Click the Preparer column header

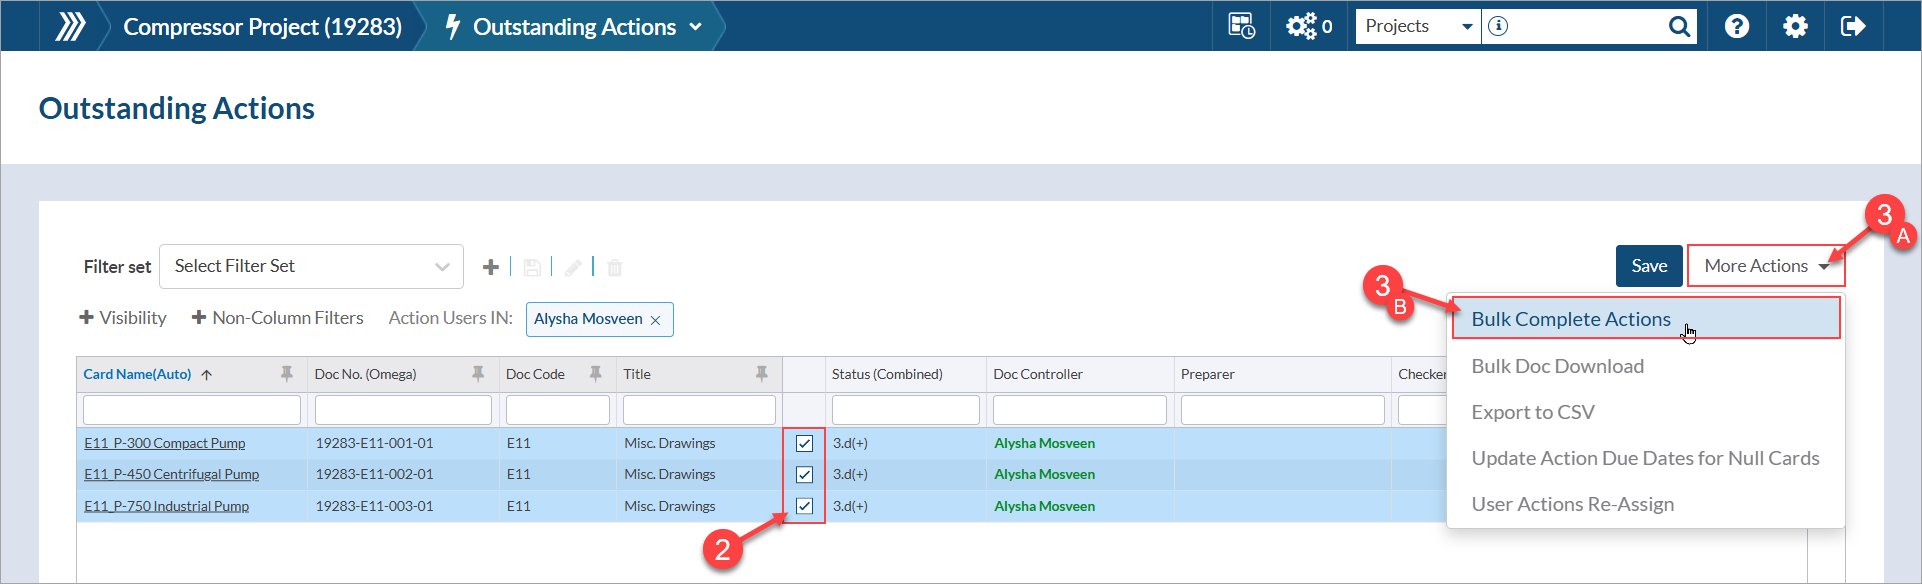1208,374
